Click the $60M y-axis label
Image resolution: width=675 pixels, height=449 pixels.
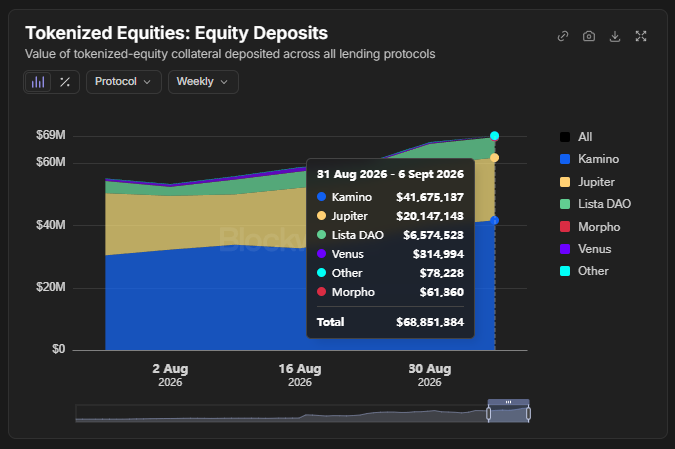click(x=51, y=162)
